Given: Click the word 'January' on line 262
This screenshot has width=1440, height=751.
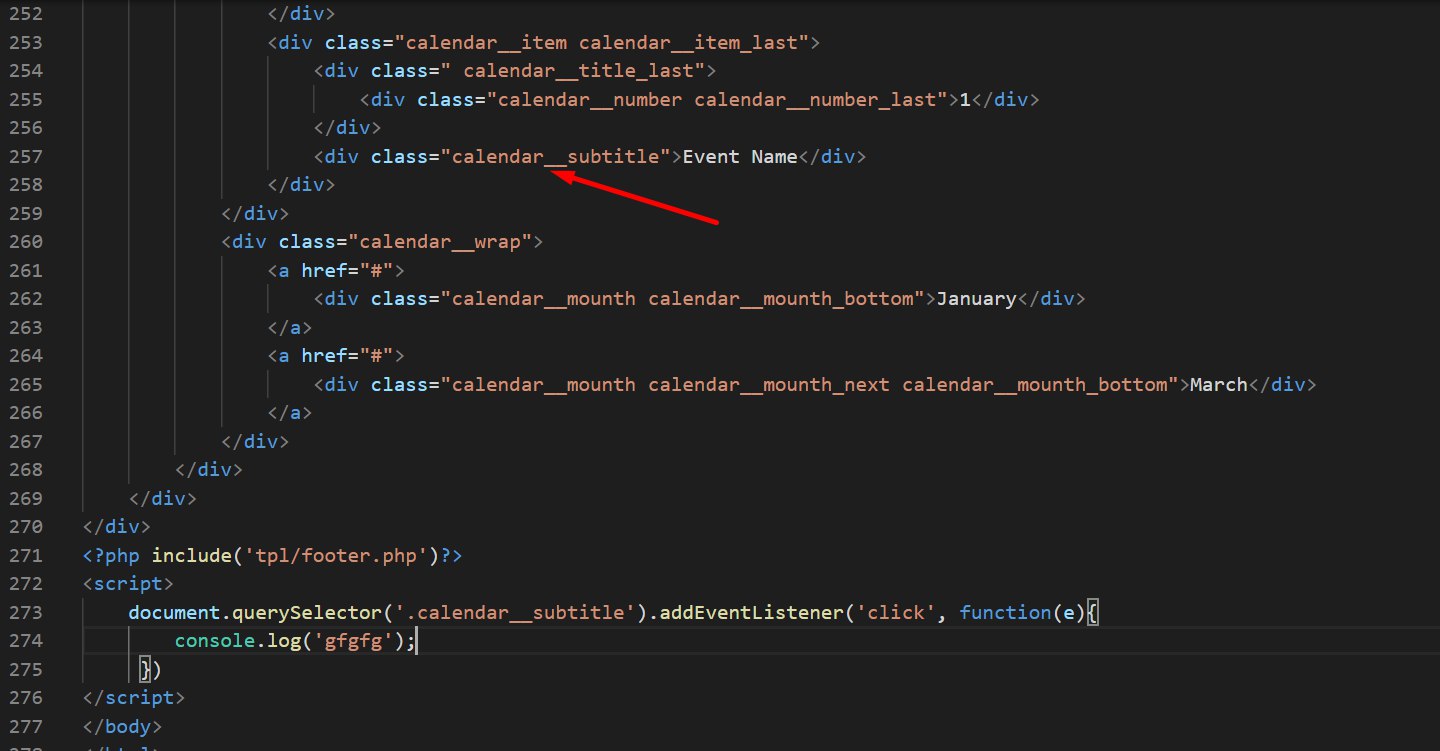Looking at the screenshot, I should (x=976, y=299).
